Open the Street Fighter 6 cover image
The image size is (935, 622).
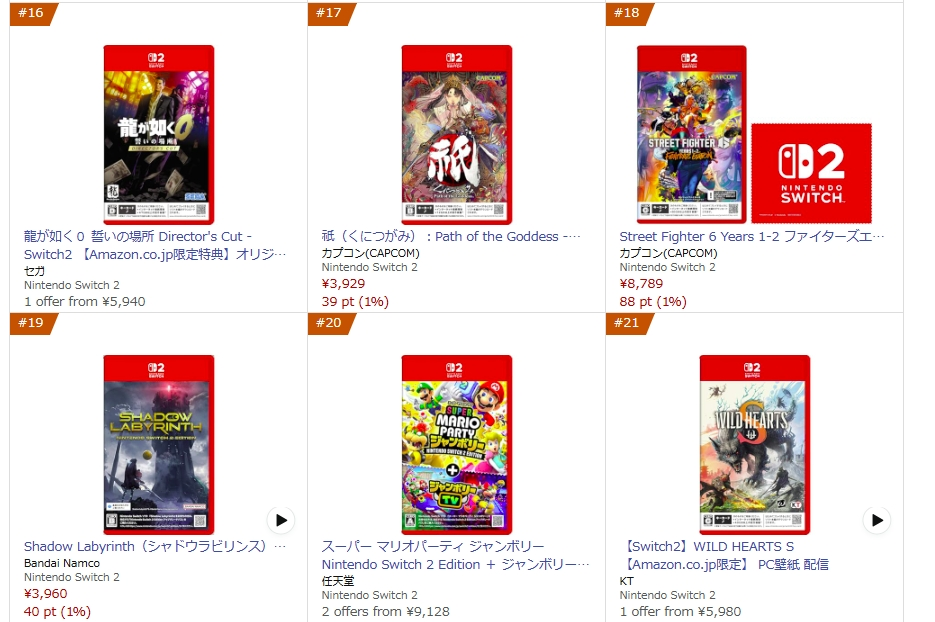(692, 135)
